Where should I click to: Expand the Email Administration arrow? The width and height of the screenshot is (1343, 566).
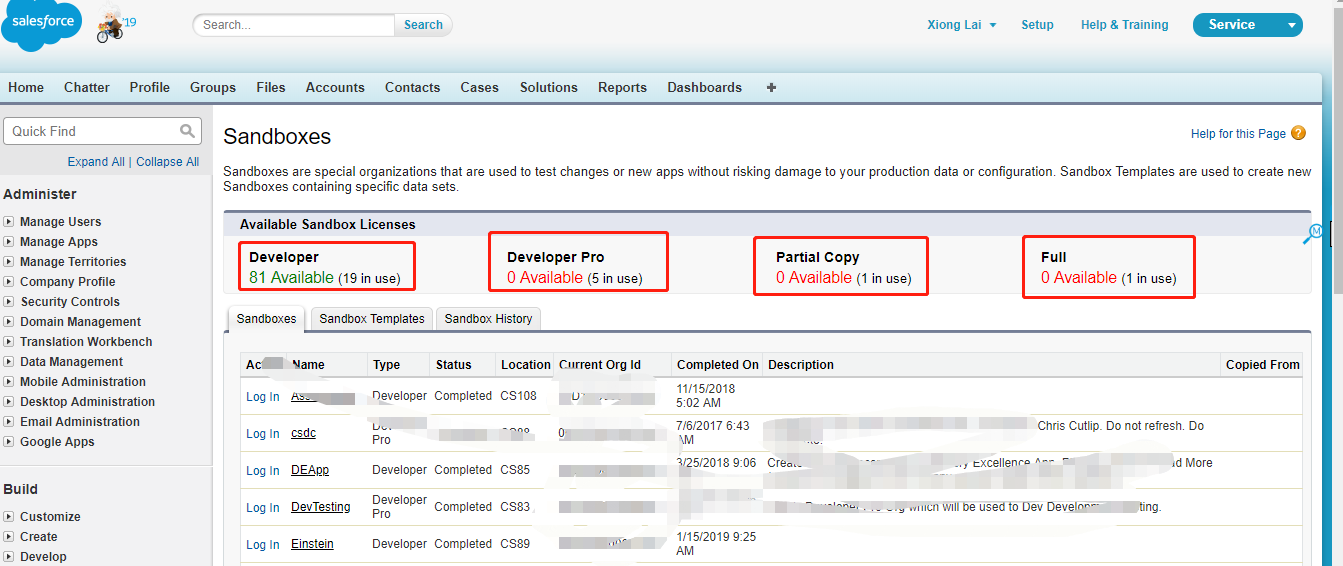click(x=9, y=422)
